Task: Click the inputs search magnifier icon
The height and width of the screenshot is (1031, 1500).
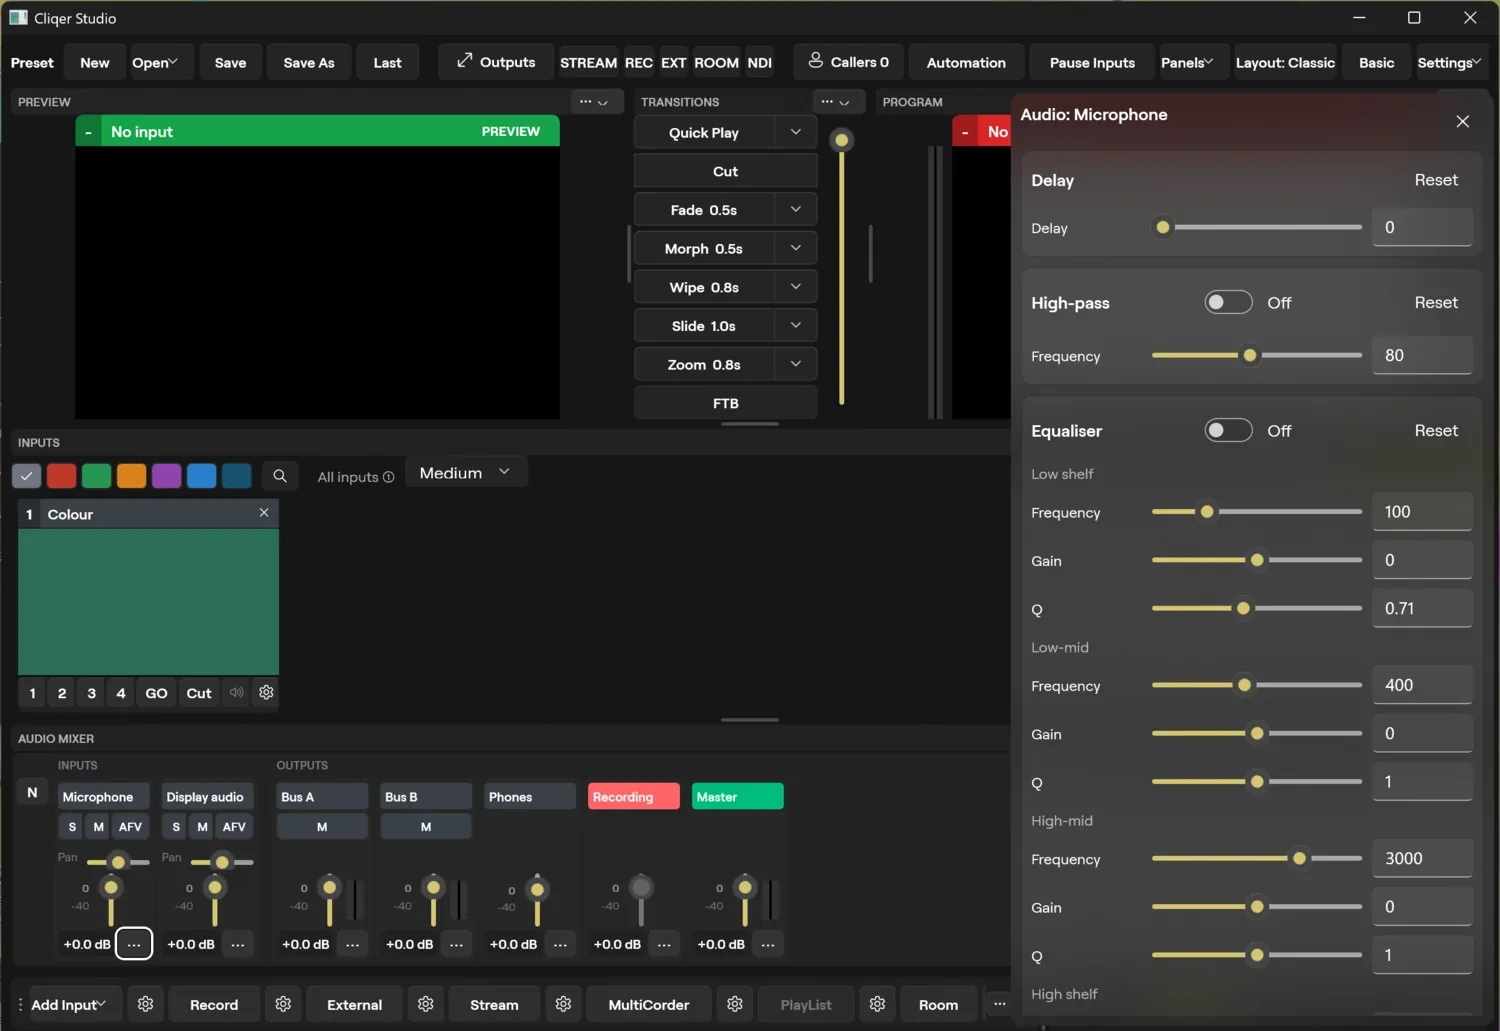Action: click(280, 476)
